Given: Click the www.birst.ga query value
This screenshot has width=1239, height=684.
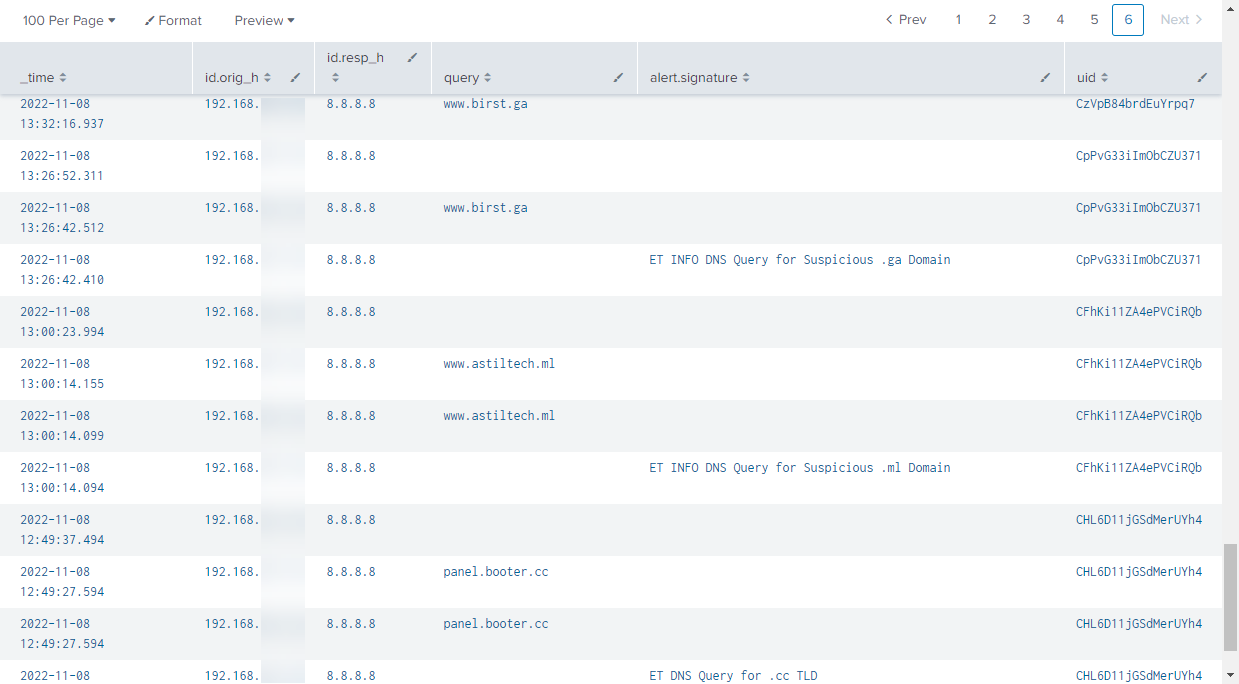Looking at the screenshot, I should click(x=485, y=104).
